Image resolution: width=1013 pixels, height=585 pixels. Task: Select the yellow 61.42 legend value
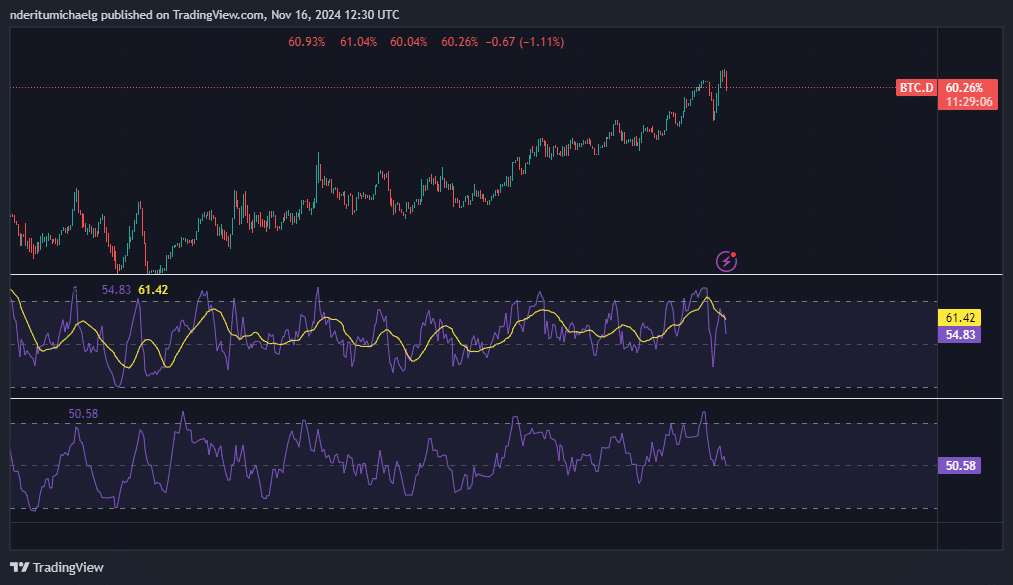point(152,289)
